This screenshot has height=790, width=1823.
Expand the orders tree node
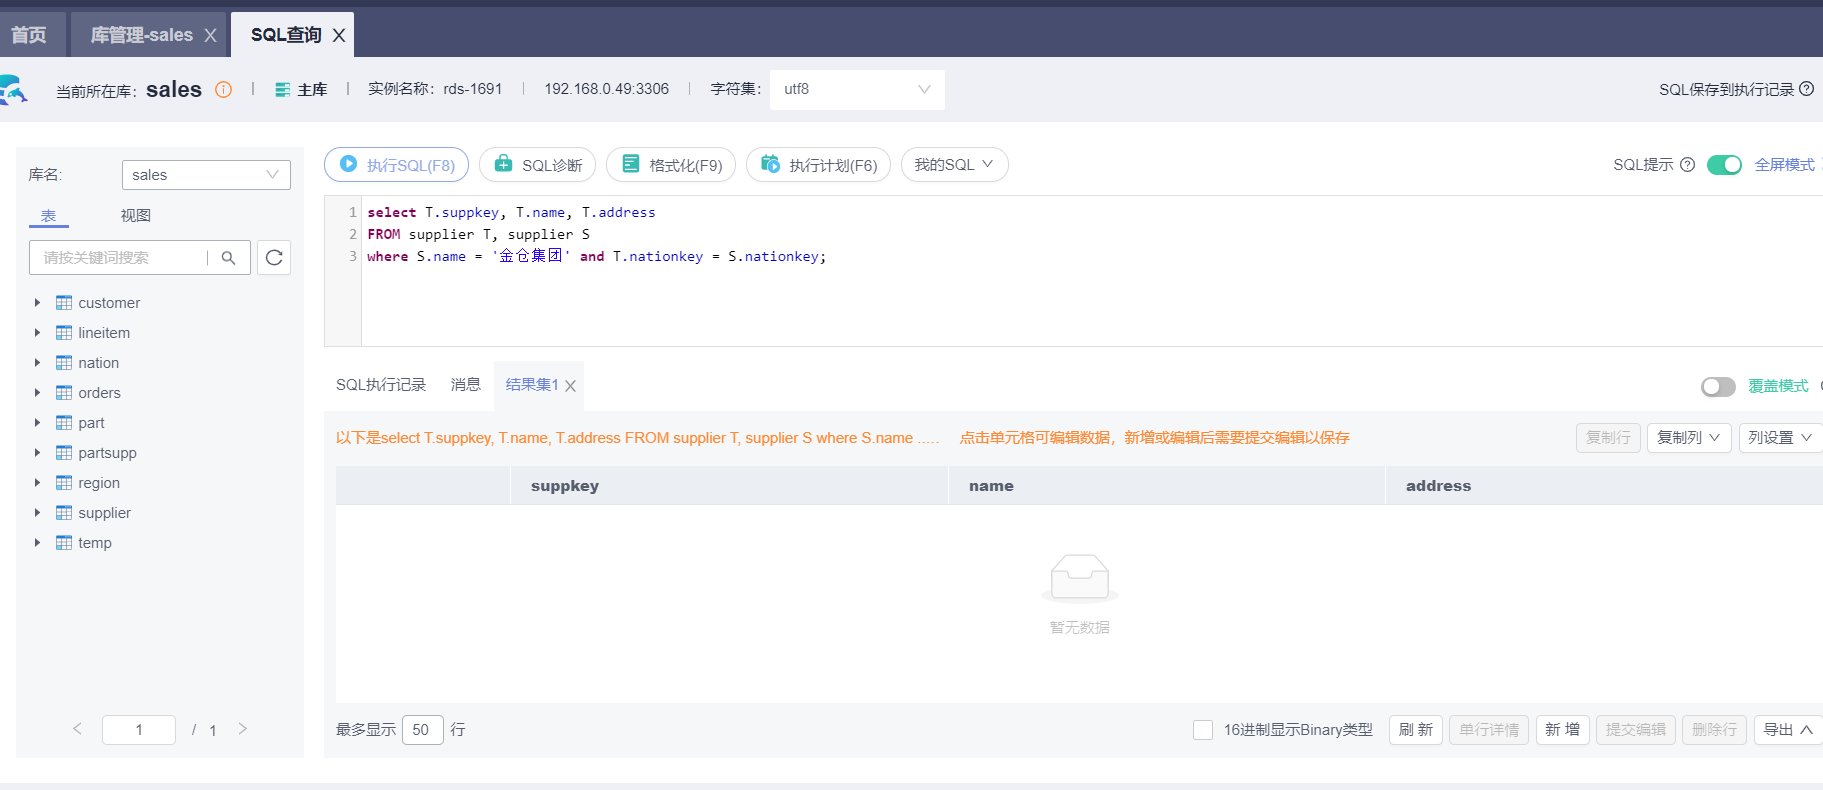click(37, 393)
